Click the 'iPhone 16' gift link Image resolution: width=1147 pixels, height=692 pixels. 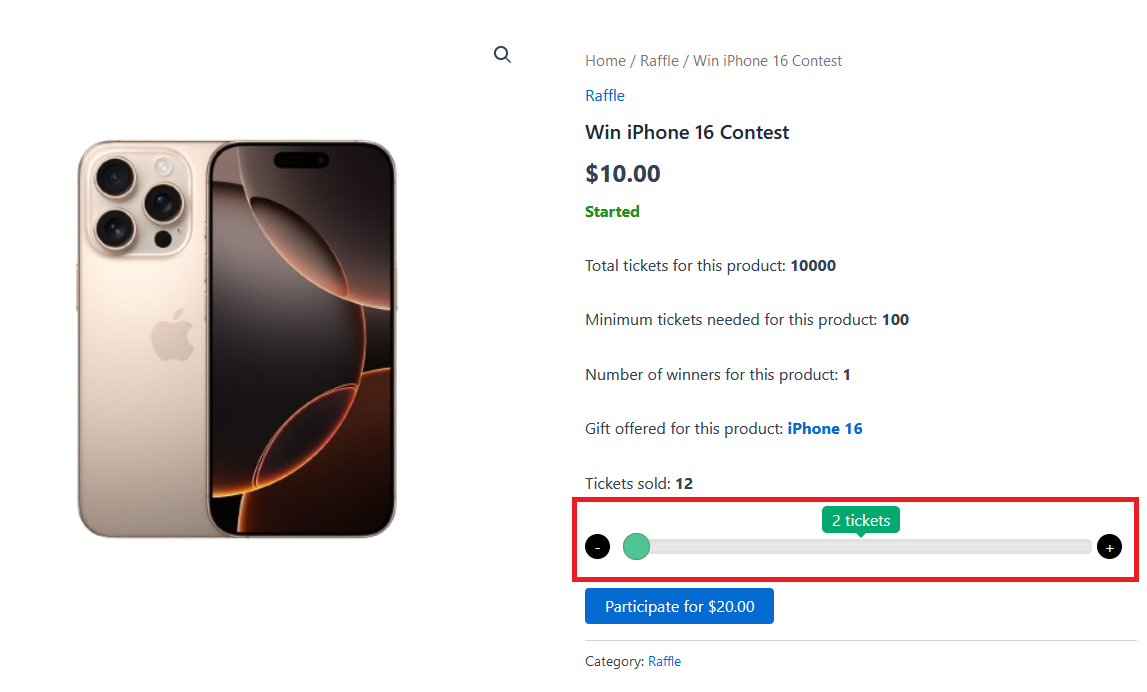[x=825, y=428]
